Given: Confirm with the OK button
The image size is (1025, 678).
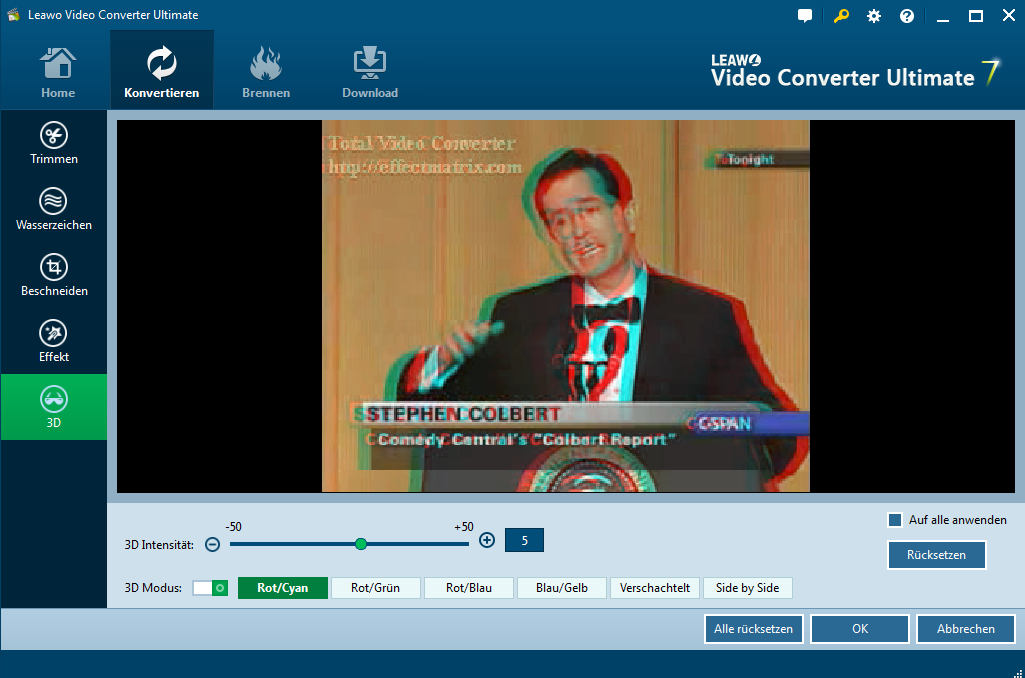Looking at the screenshot, I should pyautogui.click(x=860, y=628).
